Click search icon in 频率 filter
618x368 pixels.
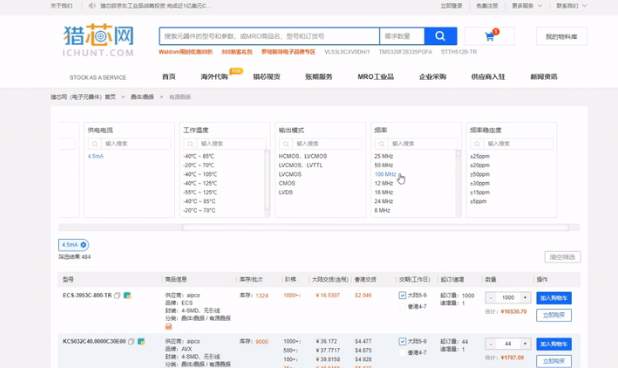(x=381, y=143)
